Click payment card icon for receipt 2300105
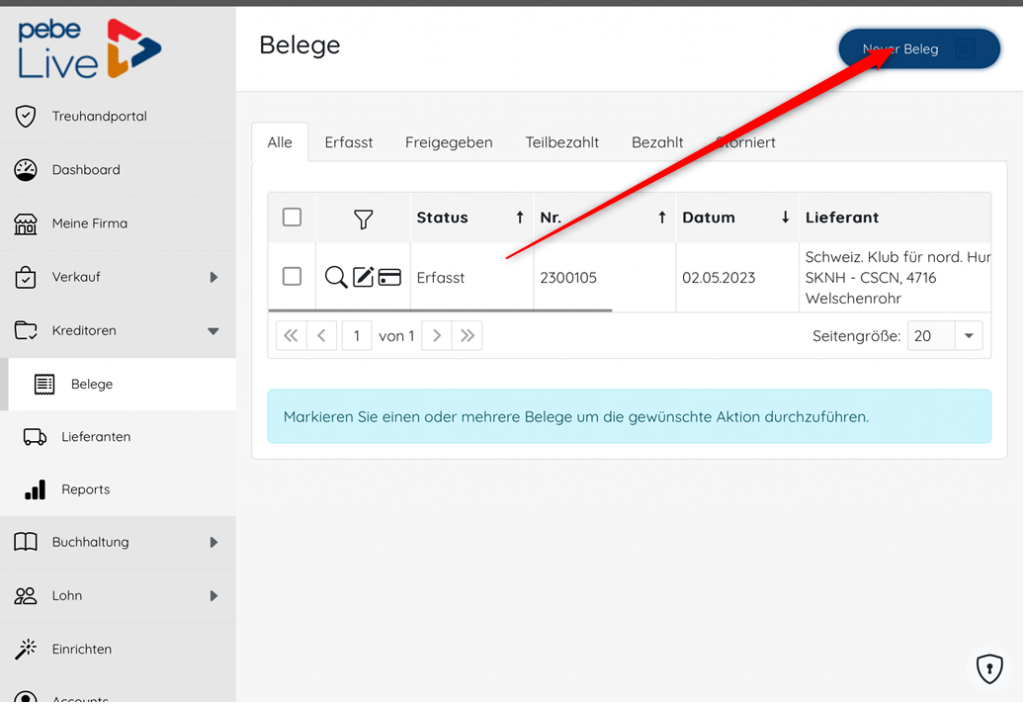 pos(390,277)
